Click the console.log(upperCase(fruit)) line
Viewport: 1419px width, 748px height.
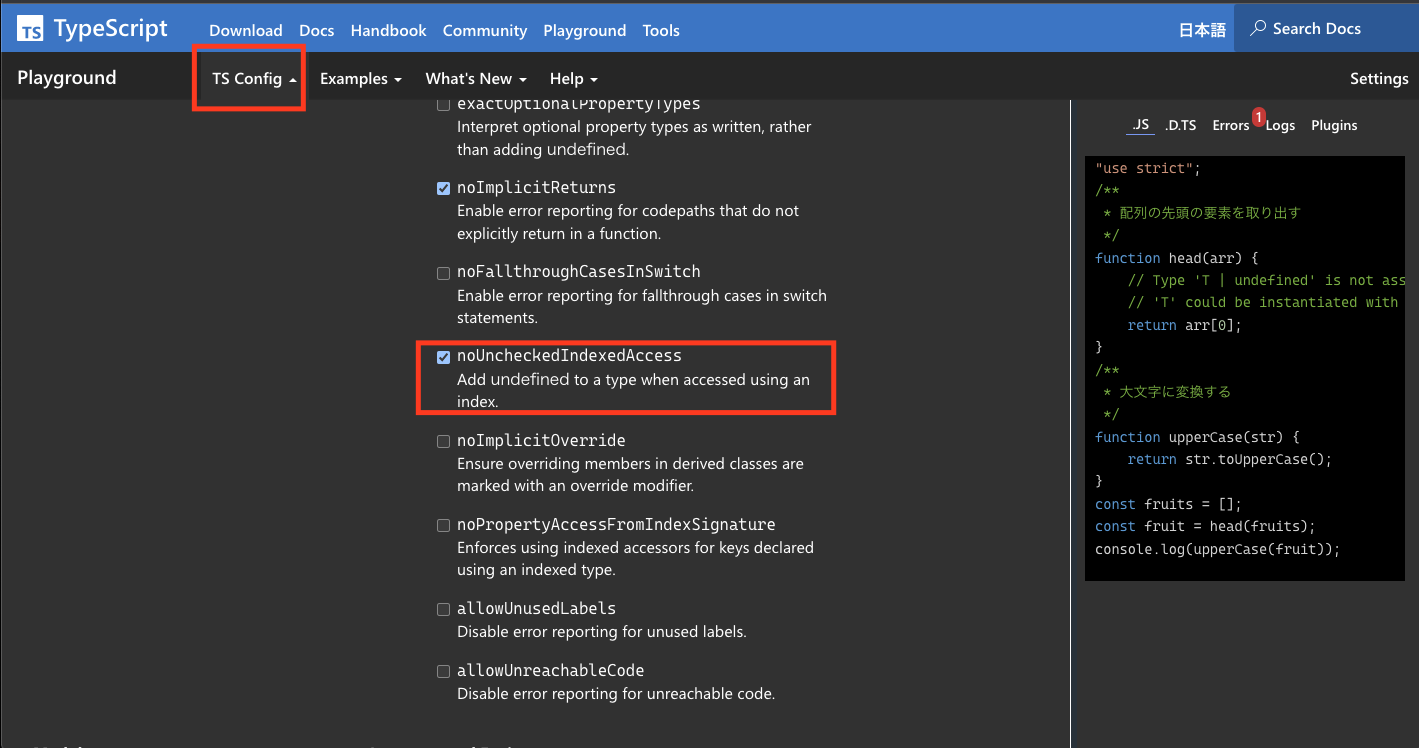click(1217, 549)
